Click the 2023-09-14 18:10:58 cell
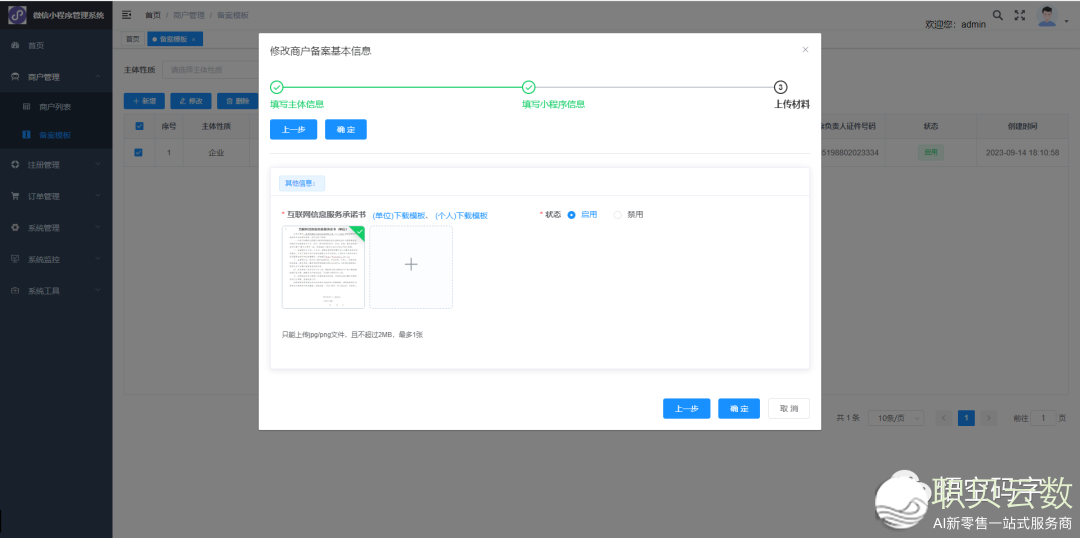Viewport: 1080px width, 538px height. click(1022, 152)
